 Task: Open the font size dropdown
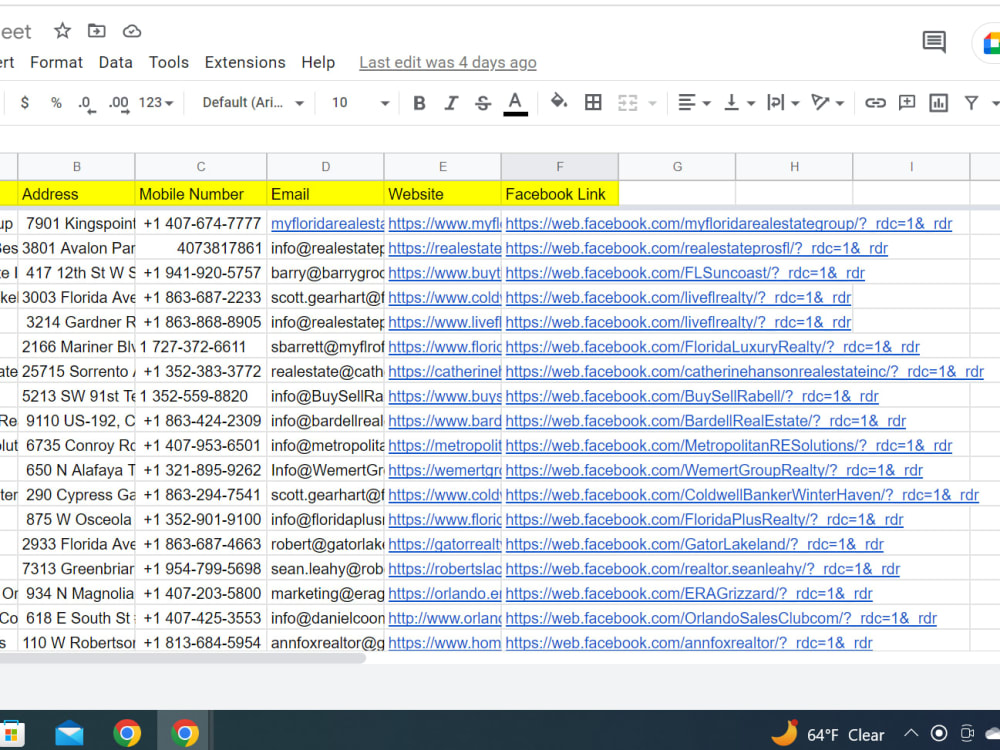tap(360, 103)
